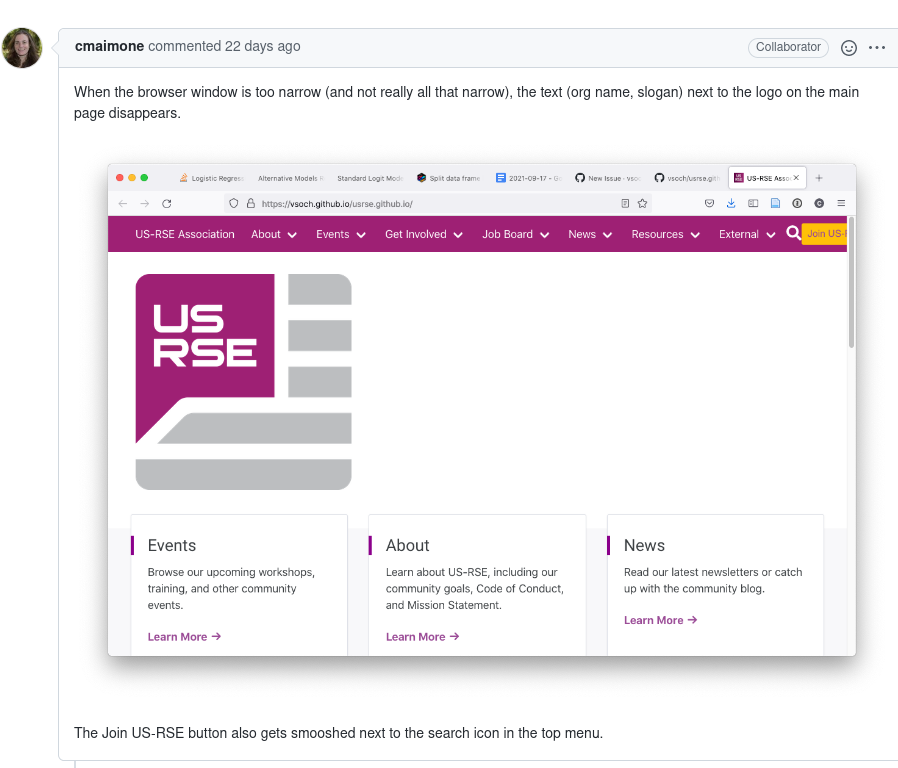Click Learn More under the About card
The height and width of the screenshot is (768, 898).
(423, 636)
